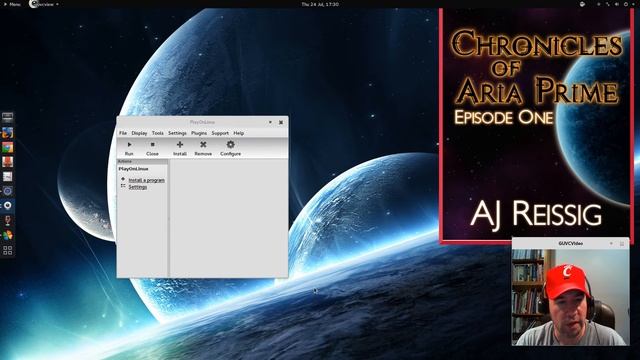Screen dimensions: 640x360
Task: Open the Support menu
Action: [220, 133]
